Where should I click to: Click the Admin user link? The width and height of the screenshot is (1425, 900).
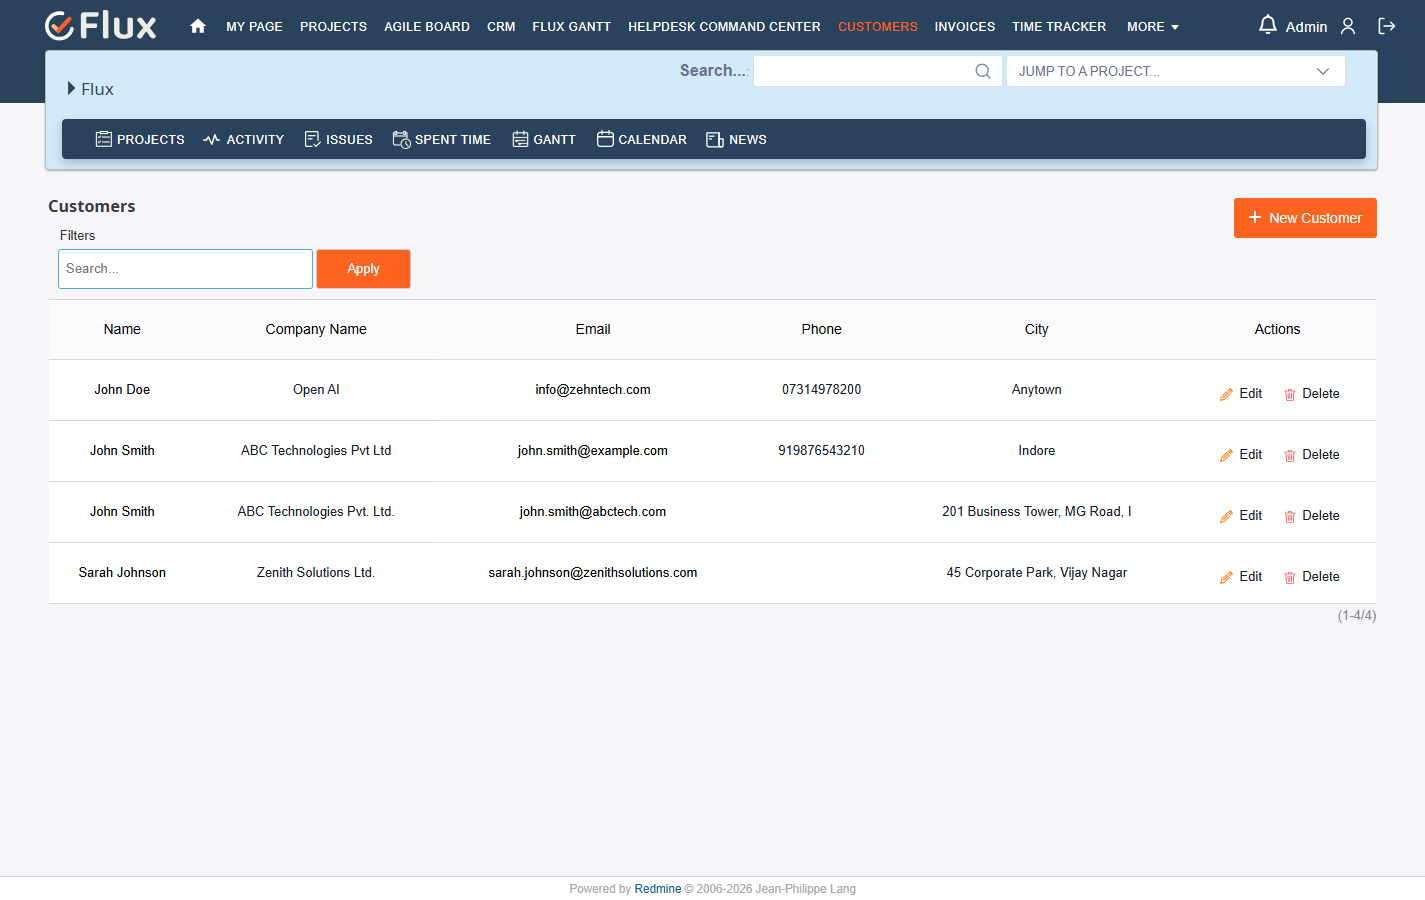click(1306, 27)
